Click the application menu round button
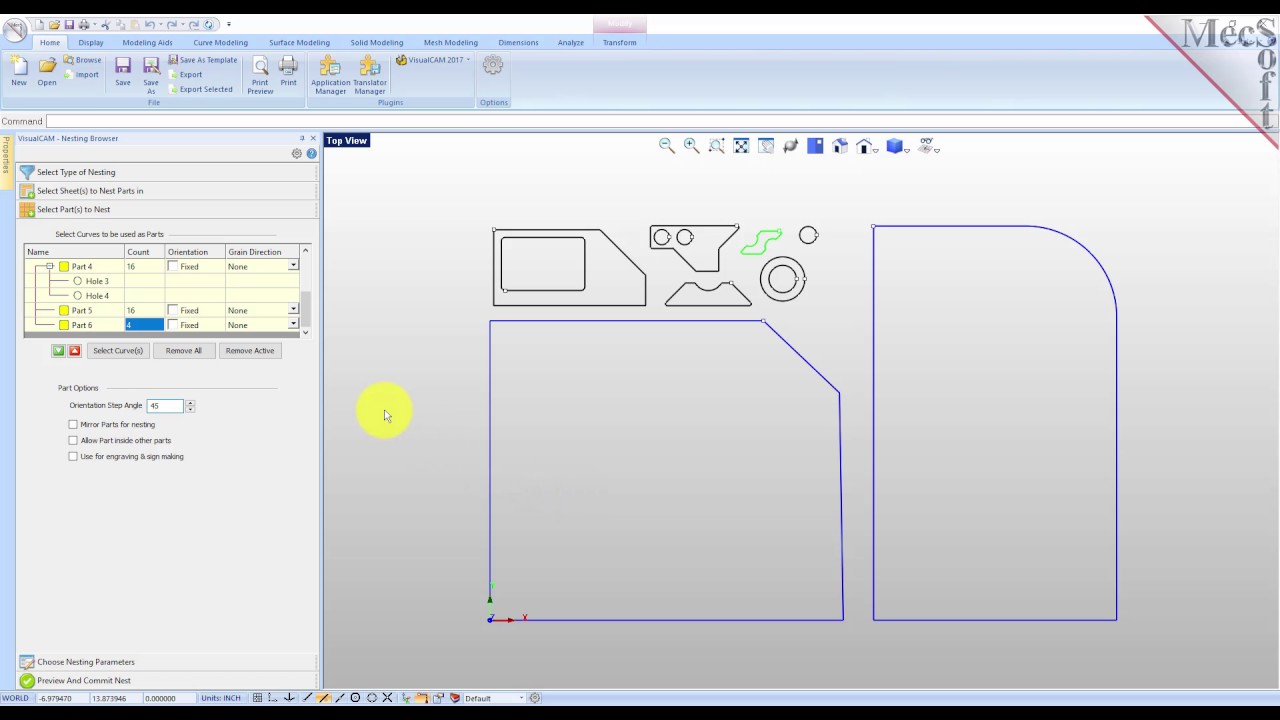 (x=14, y=31)
